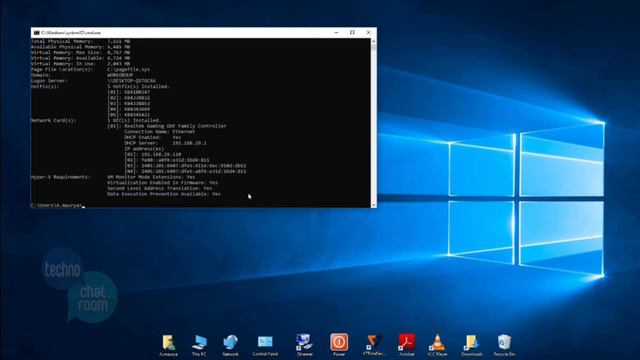Image resolution: width=640 pixels, height=360 pixels.
Task: Click the Logon Server value text
Action: pos(131,81)
